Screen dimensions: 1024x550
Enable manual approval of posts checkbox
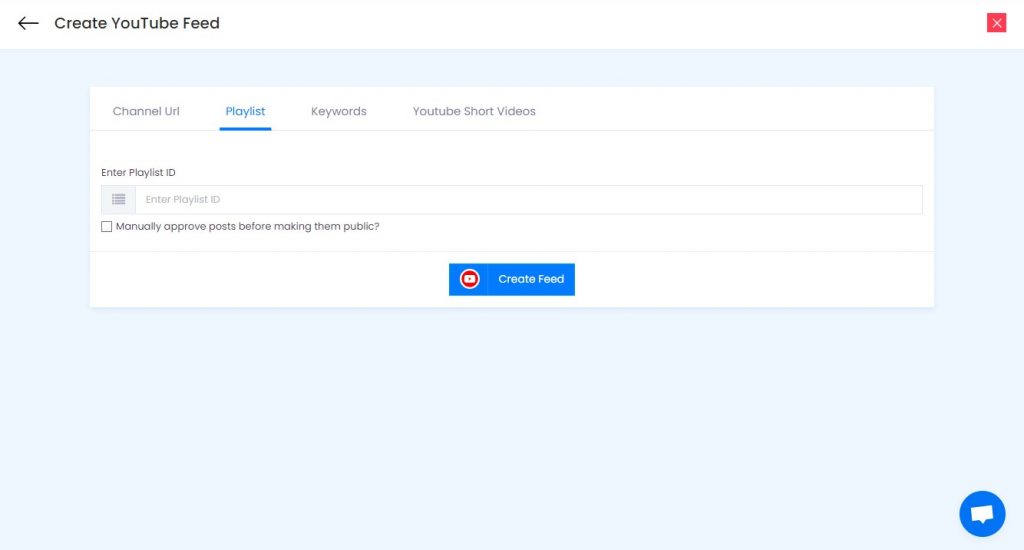[x=106, y=227]
